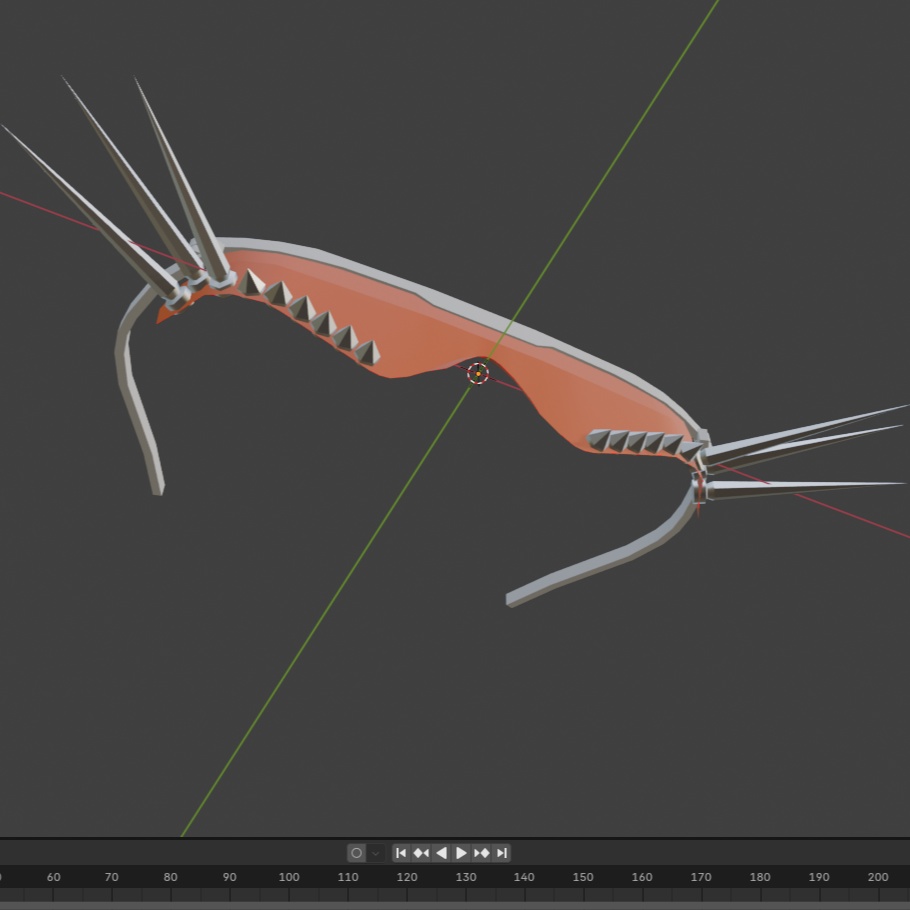Jump to the first frame of the timeline
910x910 pixels.
pyautogui.click(x=400, y=853)
